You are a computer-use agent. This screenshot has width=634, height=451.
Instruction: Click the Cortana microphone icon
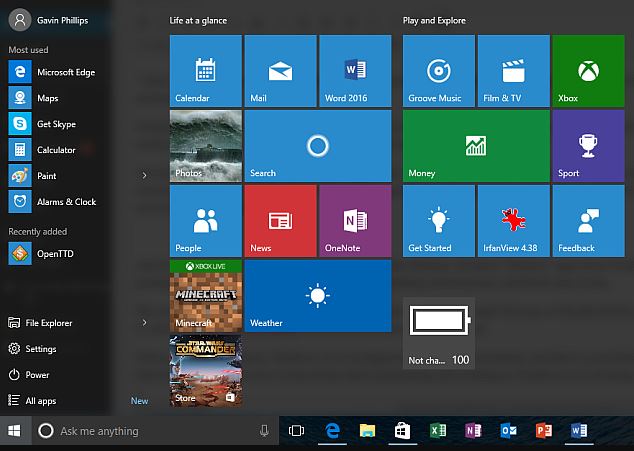264,431
